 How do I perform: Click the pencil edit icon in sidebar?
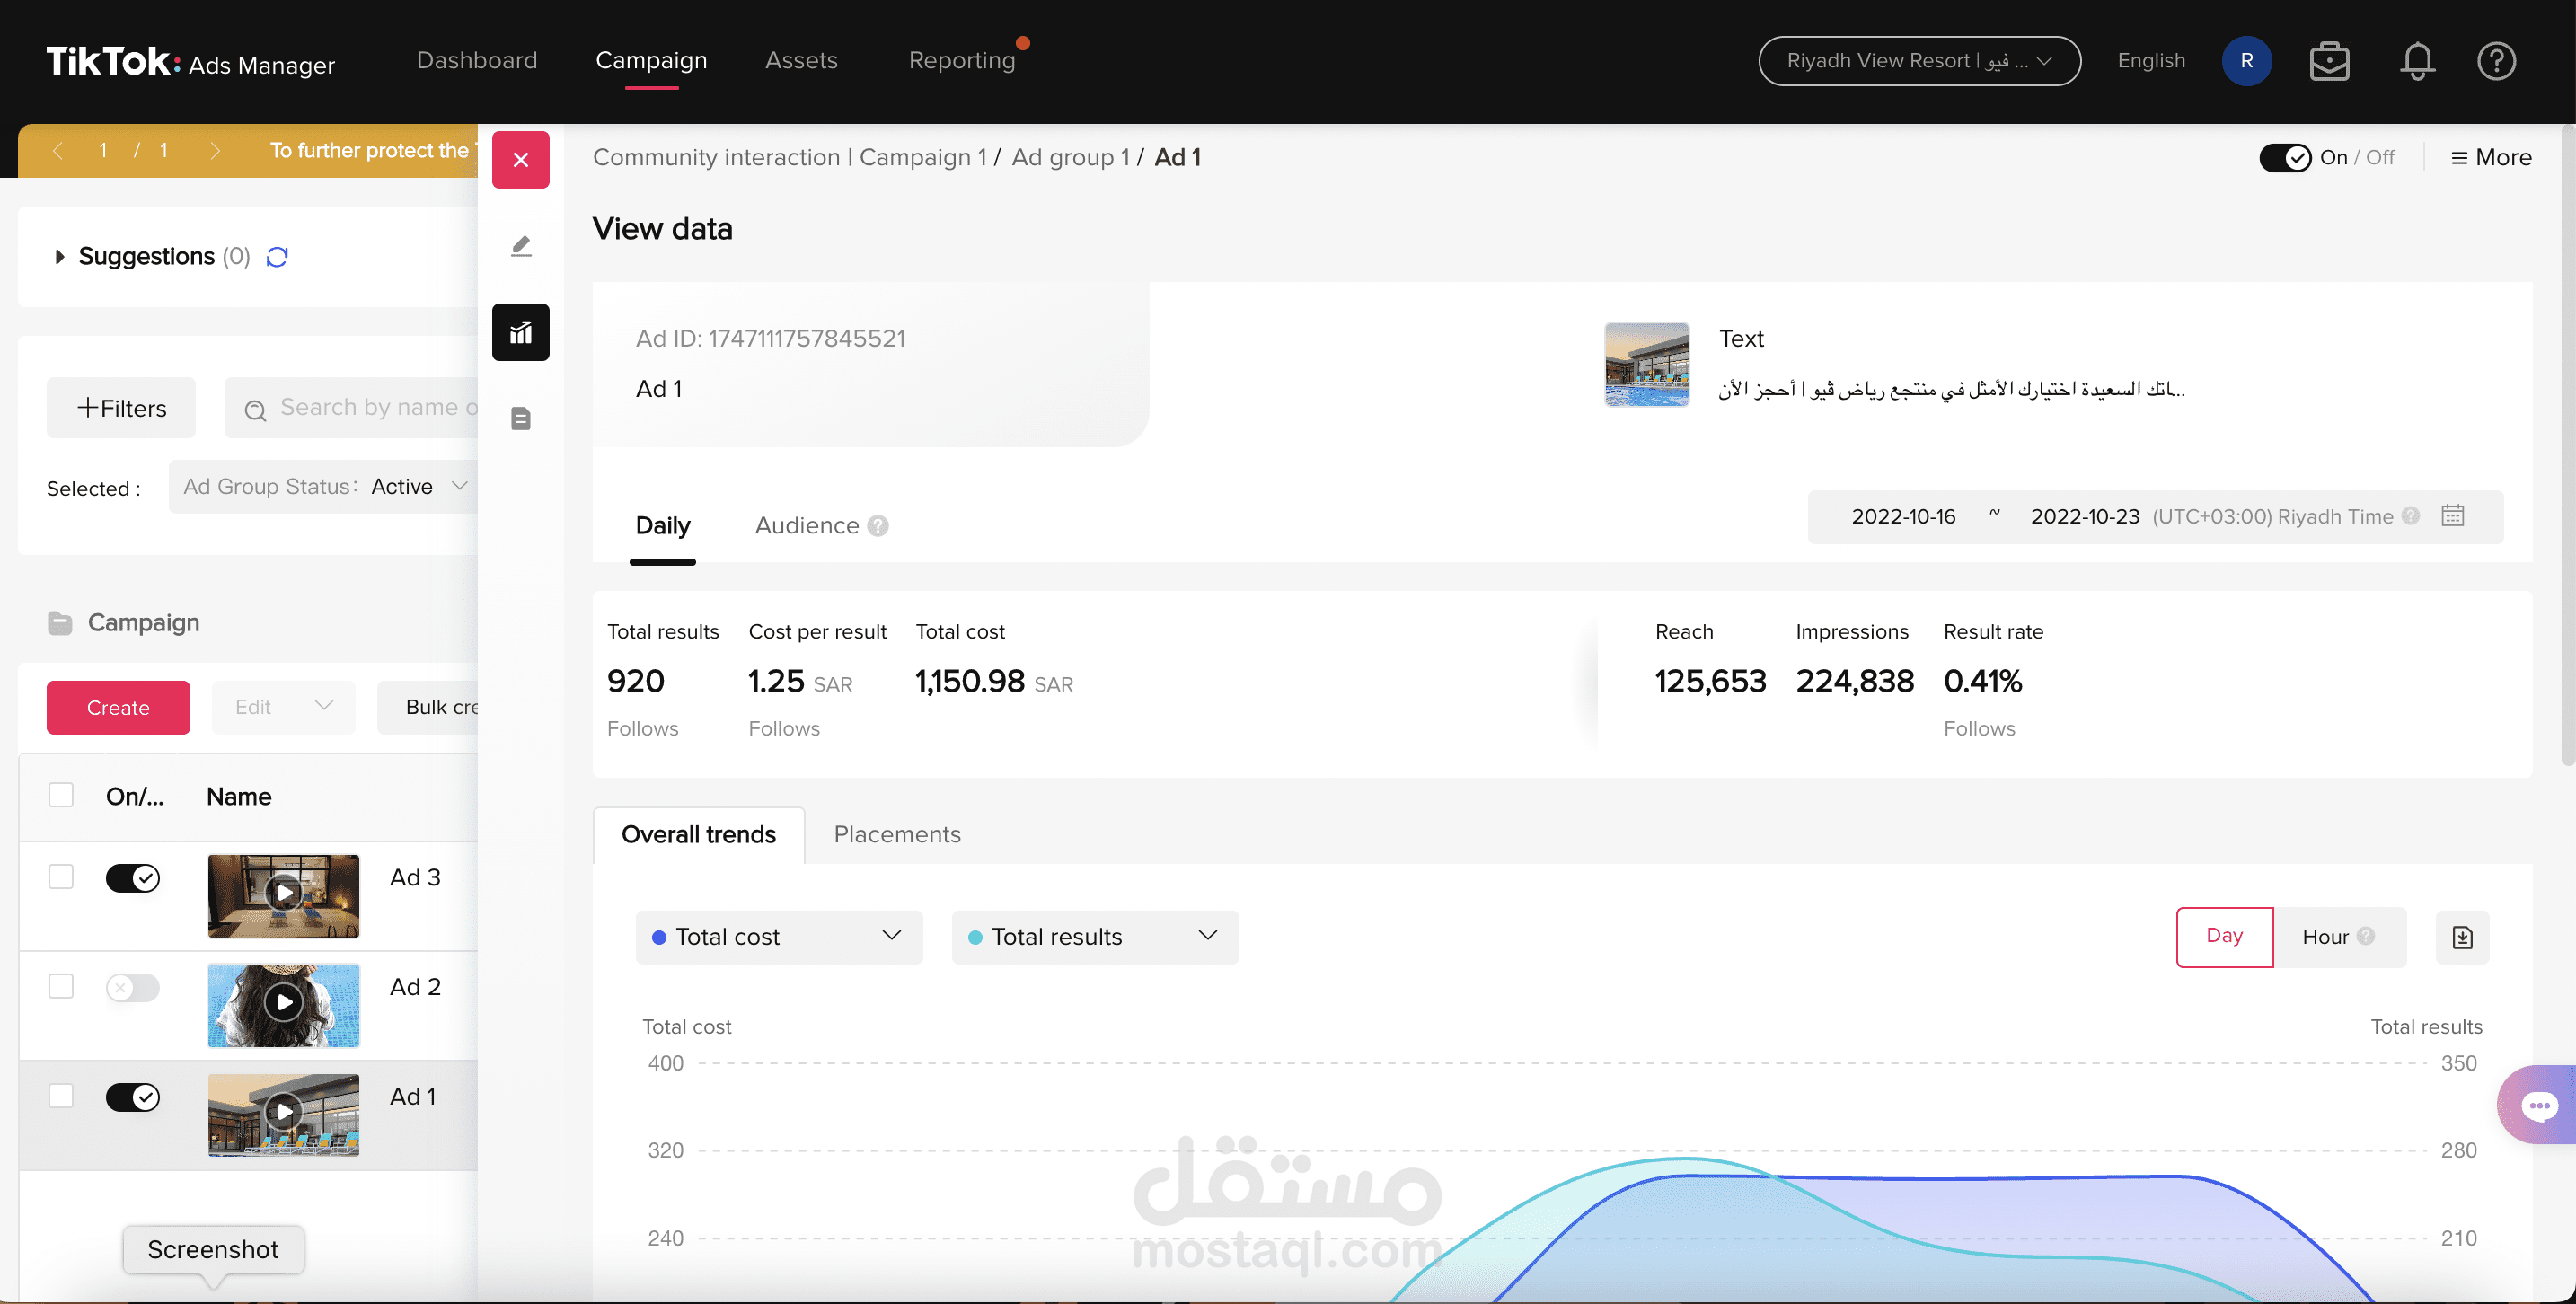(521, 246)
